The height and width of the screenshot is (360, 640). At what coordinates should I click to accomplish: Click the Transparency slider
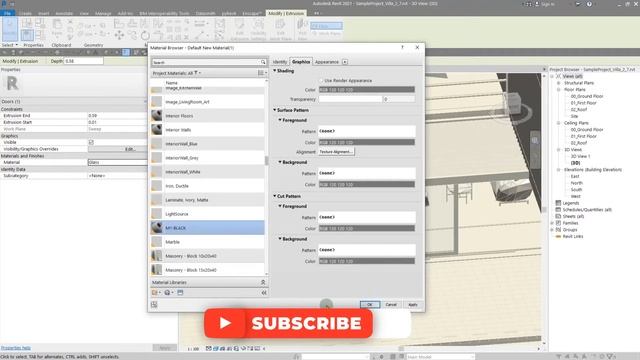tap(350, 99)
